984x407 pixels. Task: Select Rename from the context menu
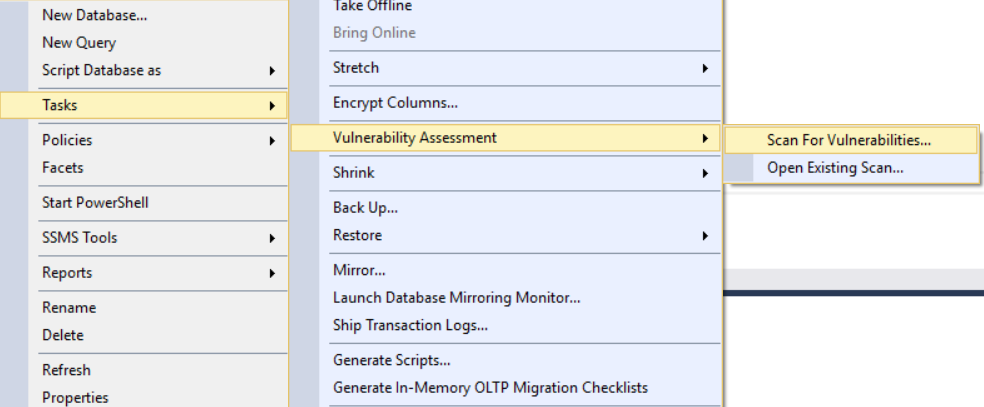tap(69, 308)
